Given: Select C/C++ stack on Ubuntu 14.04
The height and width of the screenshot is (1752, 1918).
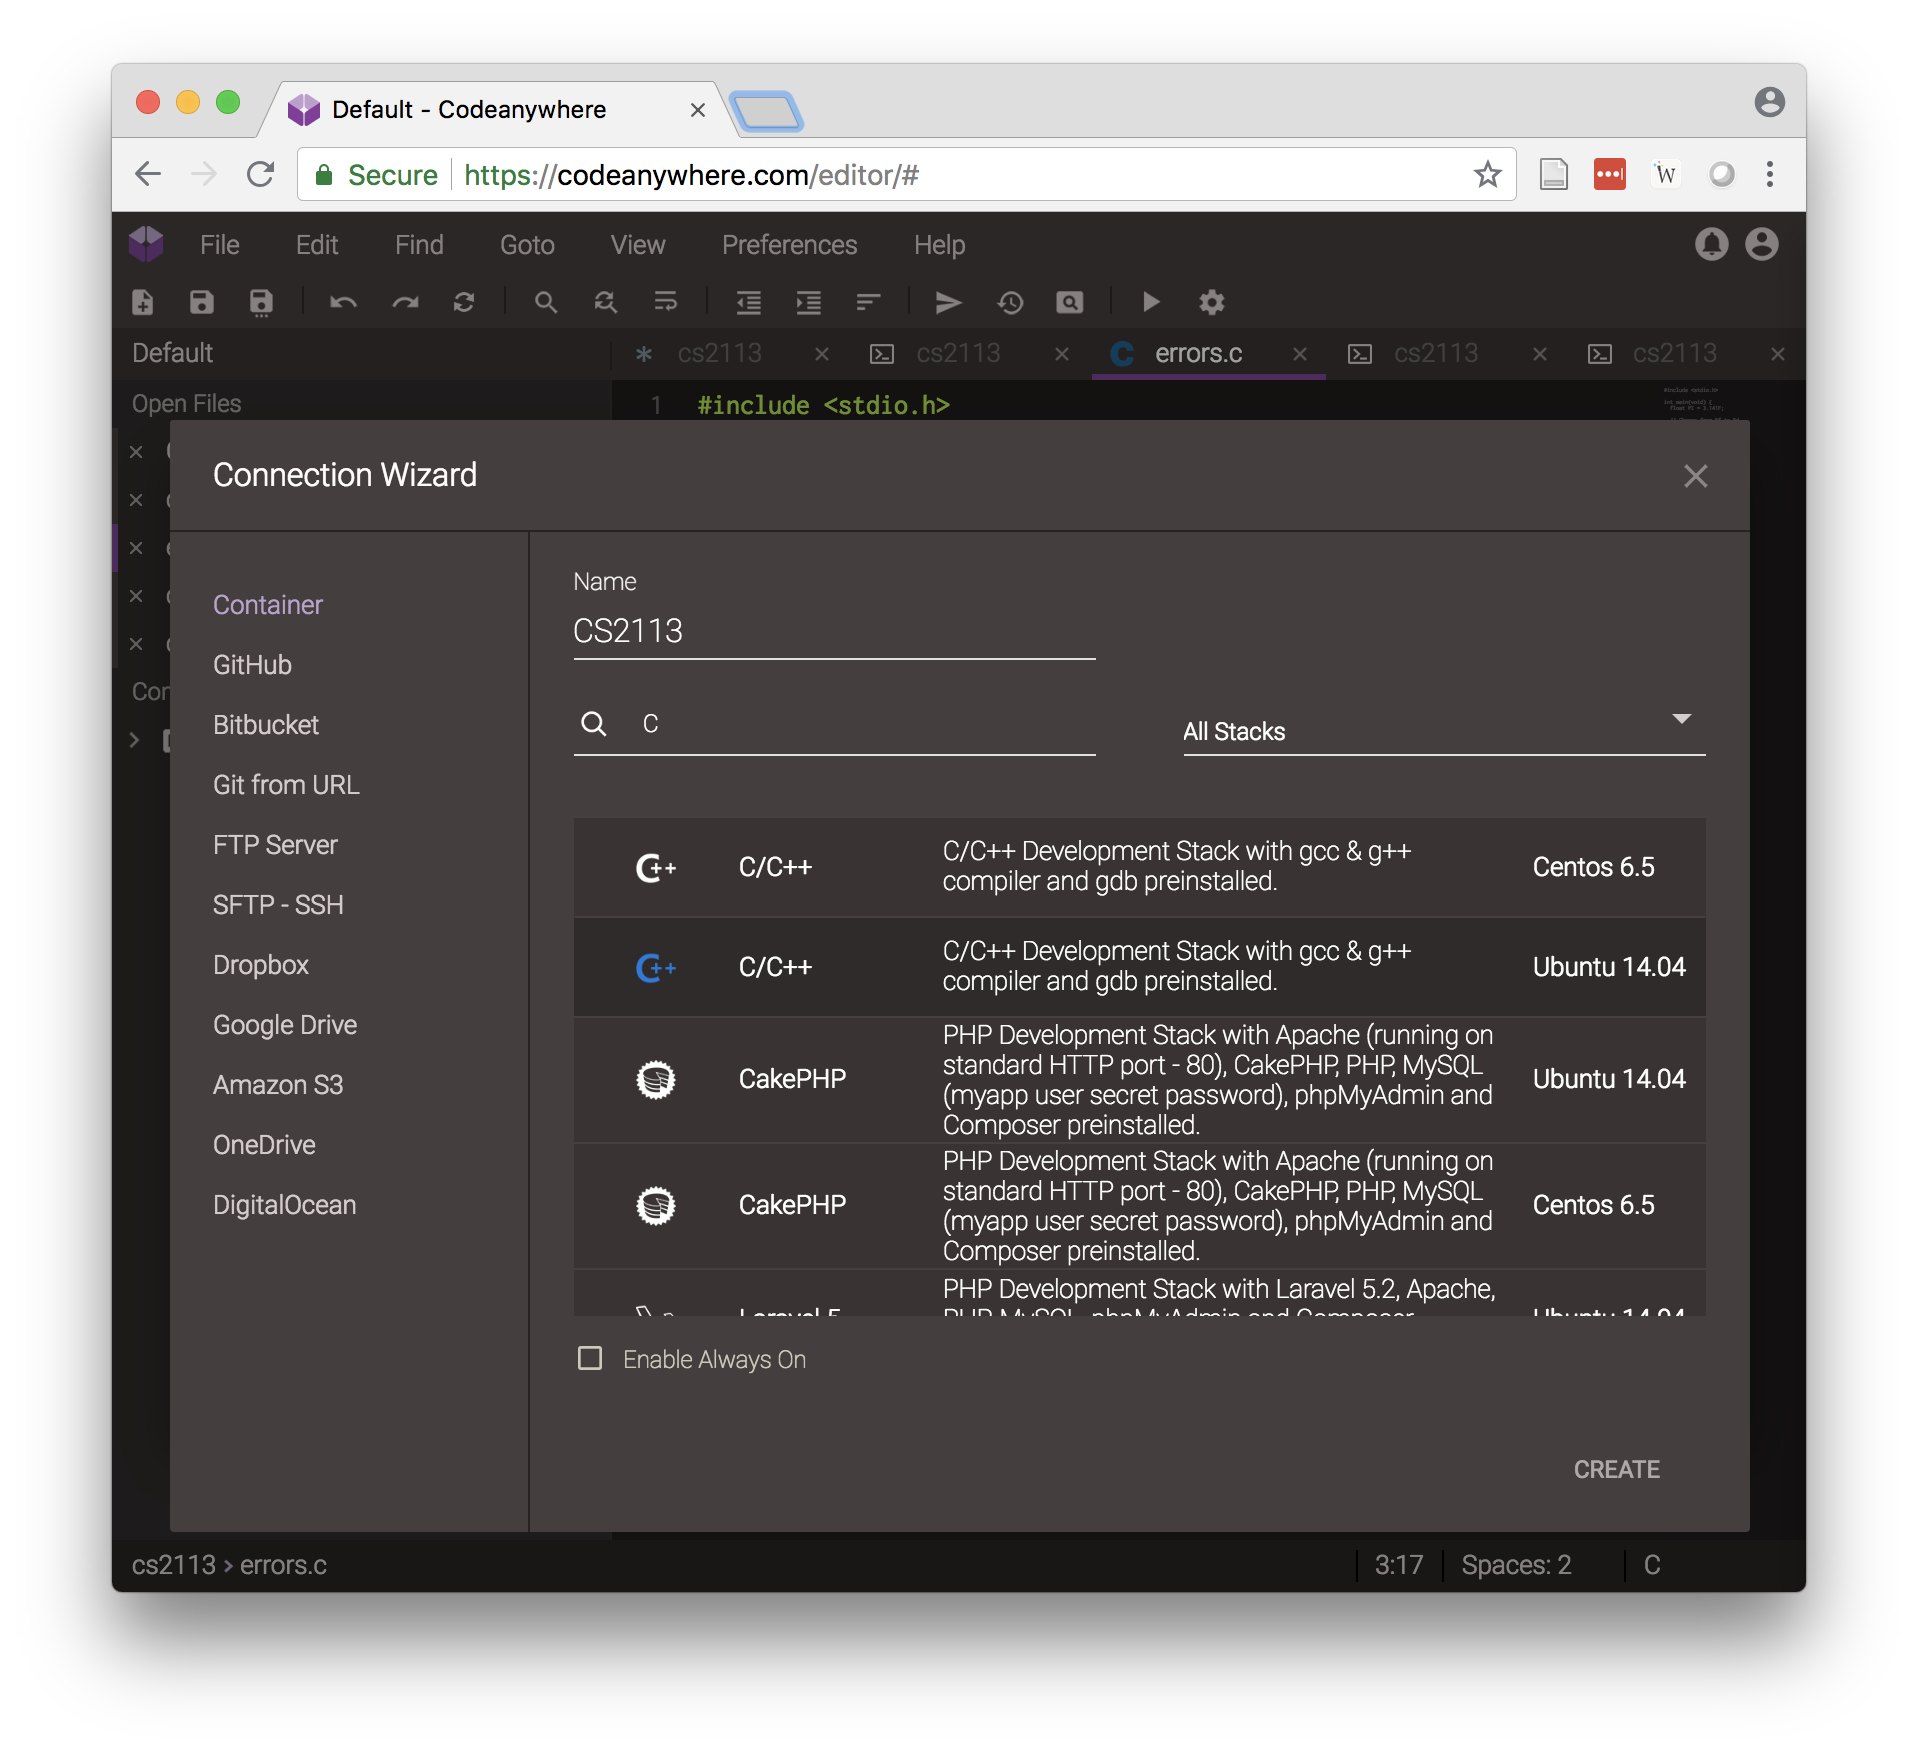Looking at the screenshot, I should [1139, 967].
